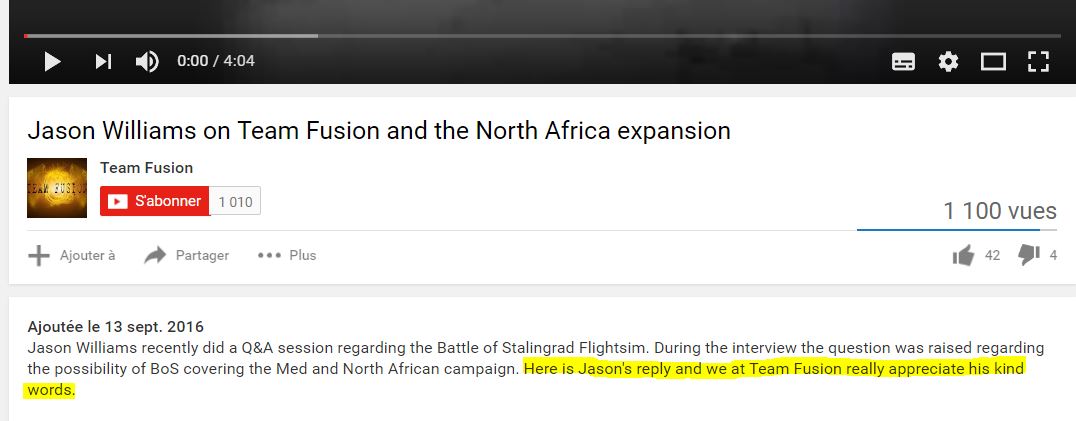Open the Team Fusion channel name link

point(146,168)
